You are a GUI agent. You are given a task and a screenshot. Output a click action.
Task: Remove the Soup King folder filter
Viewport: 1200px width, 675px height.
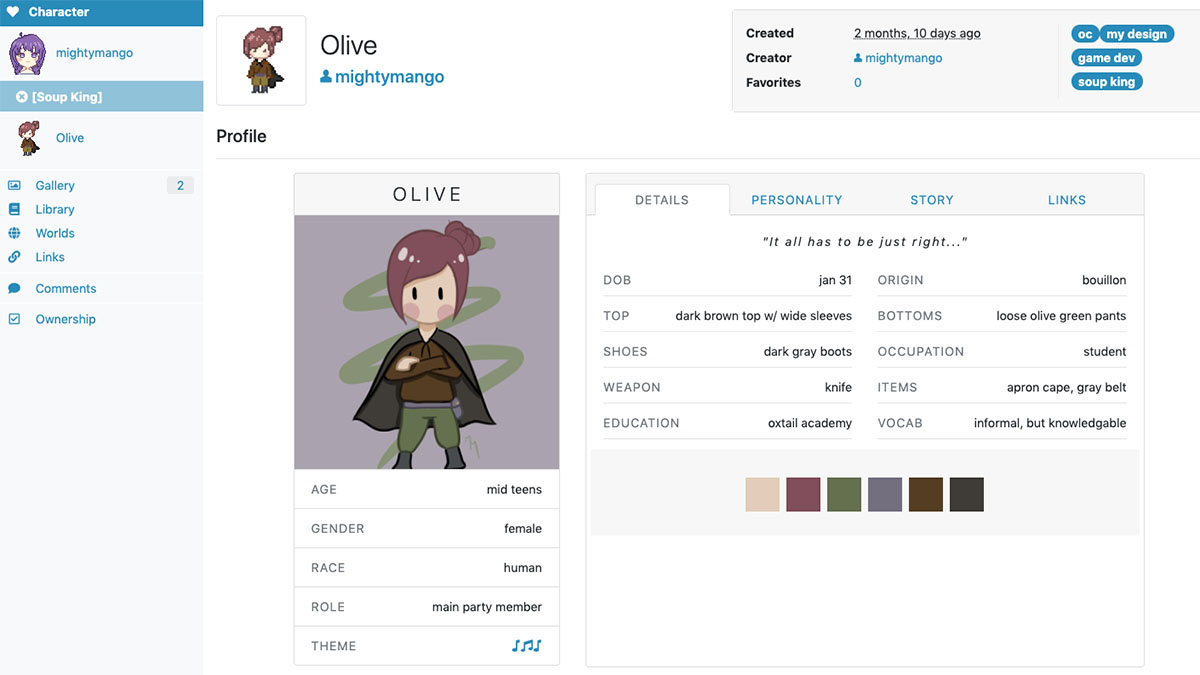[22, 97]
